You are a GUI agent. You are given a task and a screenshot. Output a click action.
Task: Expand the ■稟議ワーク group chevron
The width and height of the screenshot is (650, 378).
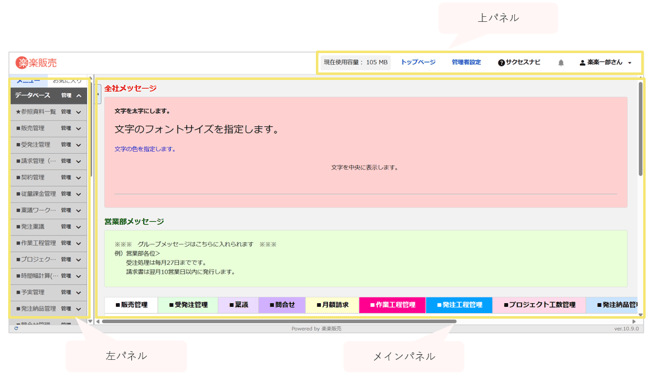pyautogui.click(x=79, y=211)
